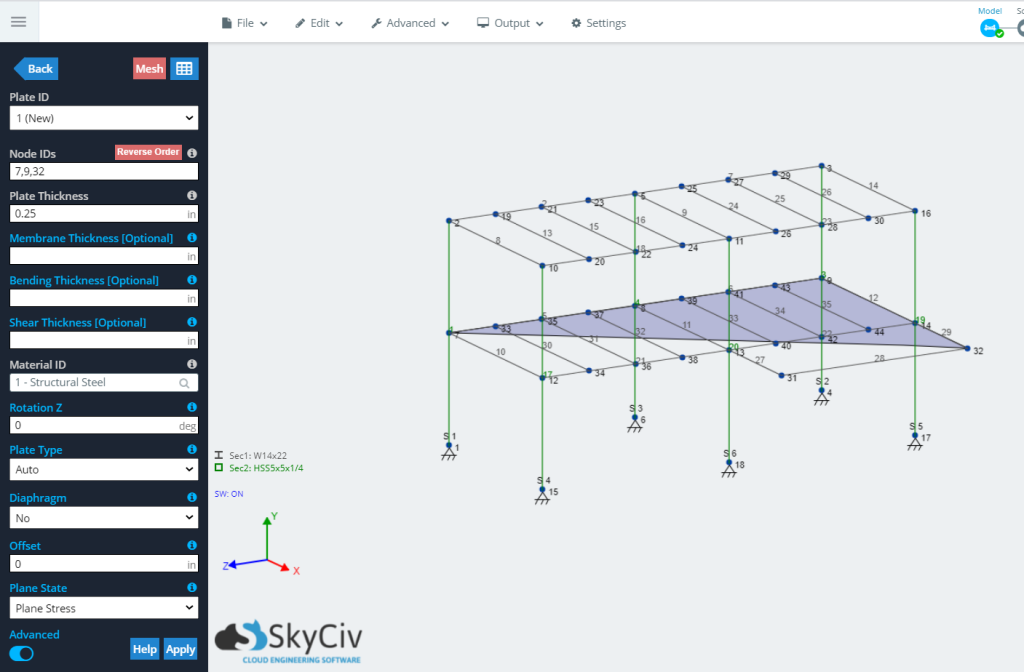This screenshot has width=1024, height=672.
Task: Click the Material ID search icon
Action: click(x=185, y=383)
